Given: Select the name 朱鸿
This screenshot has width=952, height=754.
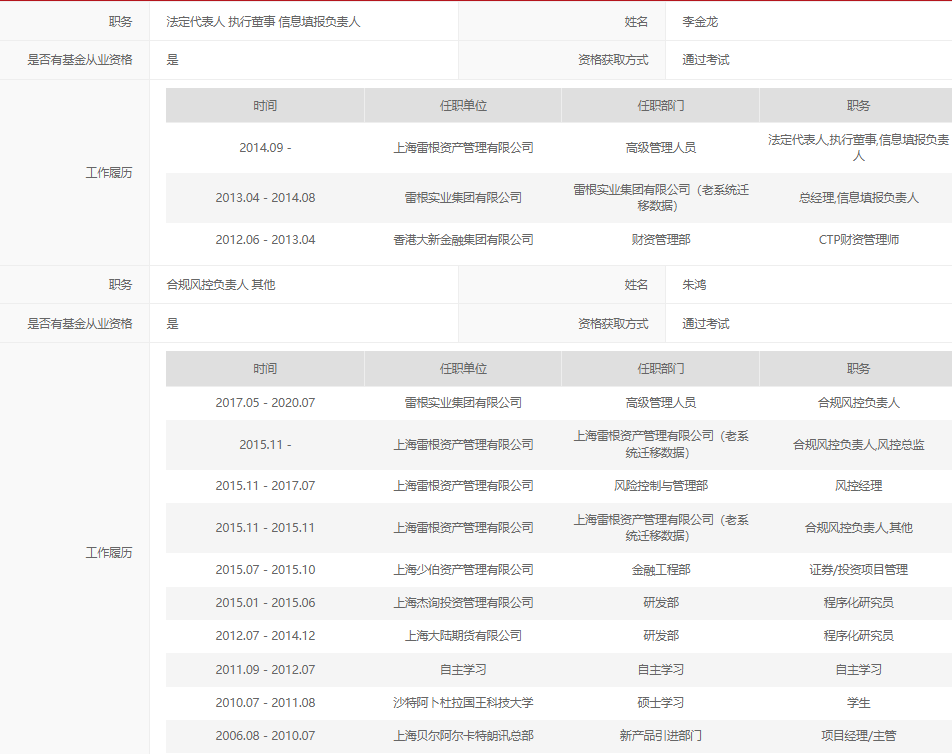Looking at the screenshot, I should (694, 285).
